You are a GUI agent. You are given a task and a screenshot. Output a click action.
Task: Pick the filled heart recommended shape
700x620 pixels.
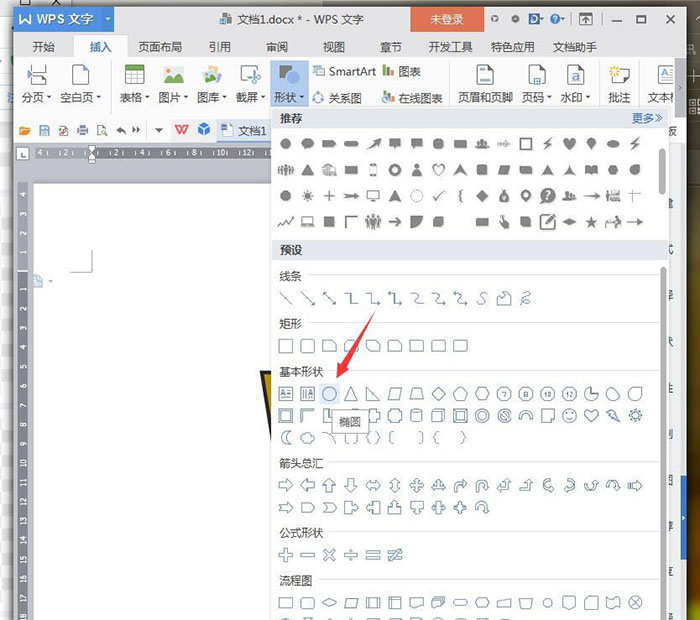pos(569,144)
